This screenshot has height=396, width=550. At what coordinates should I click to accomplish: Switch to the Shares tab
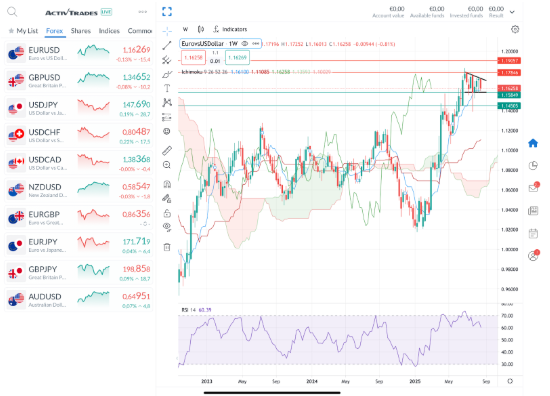click(x=81, y=31)
